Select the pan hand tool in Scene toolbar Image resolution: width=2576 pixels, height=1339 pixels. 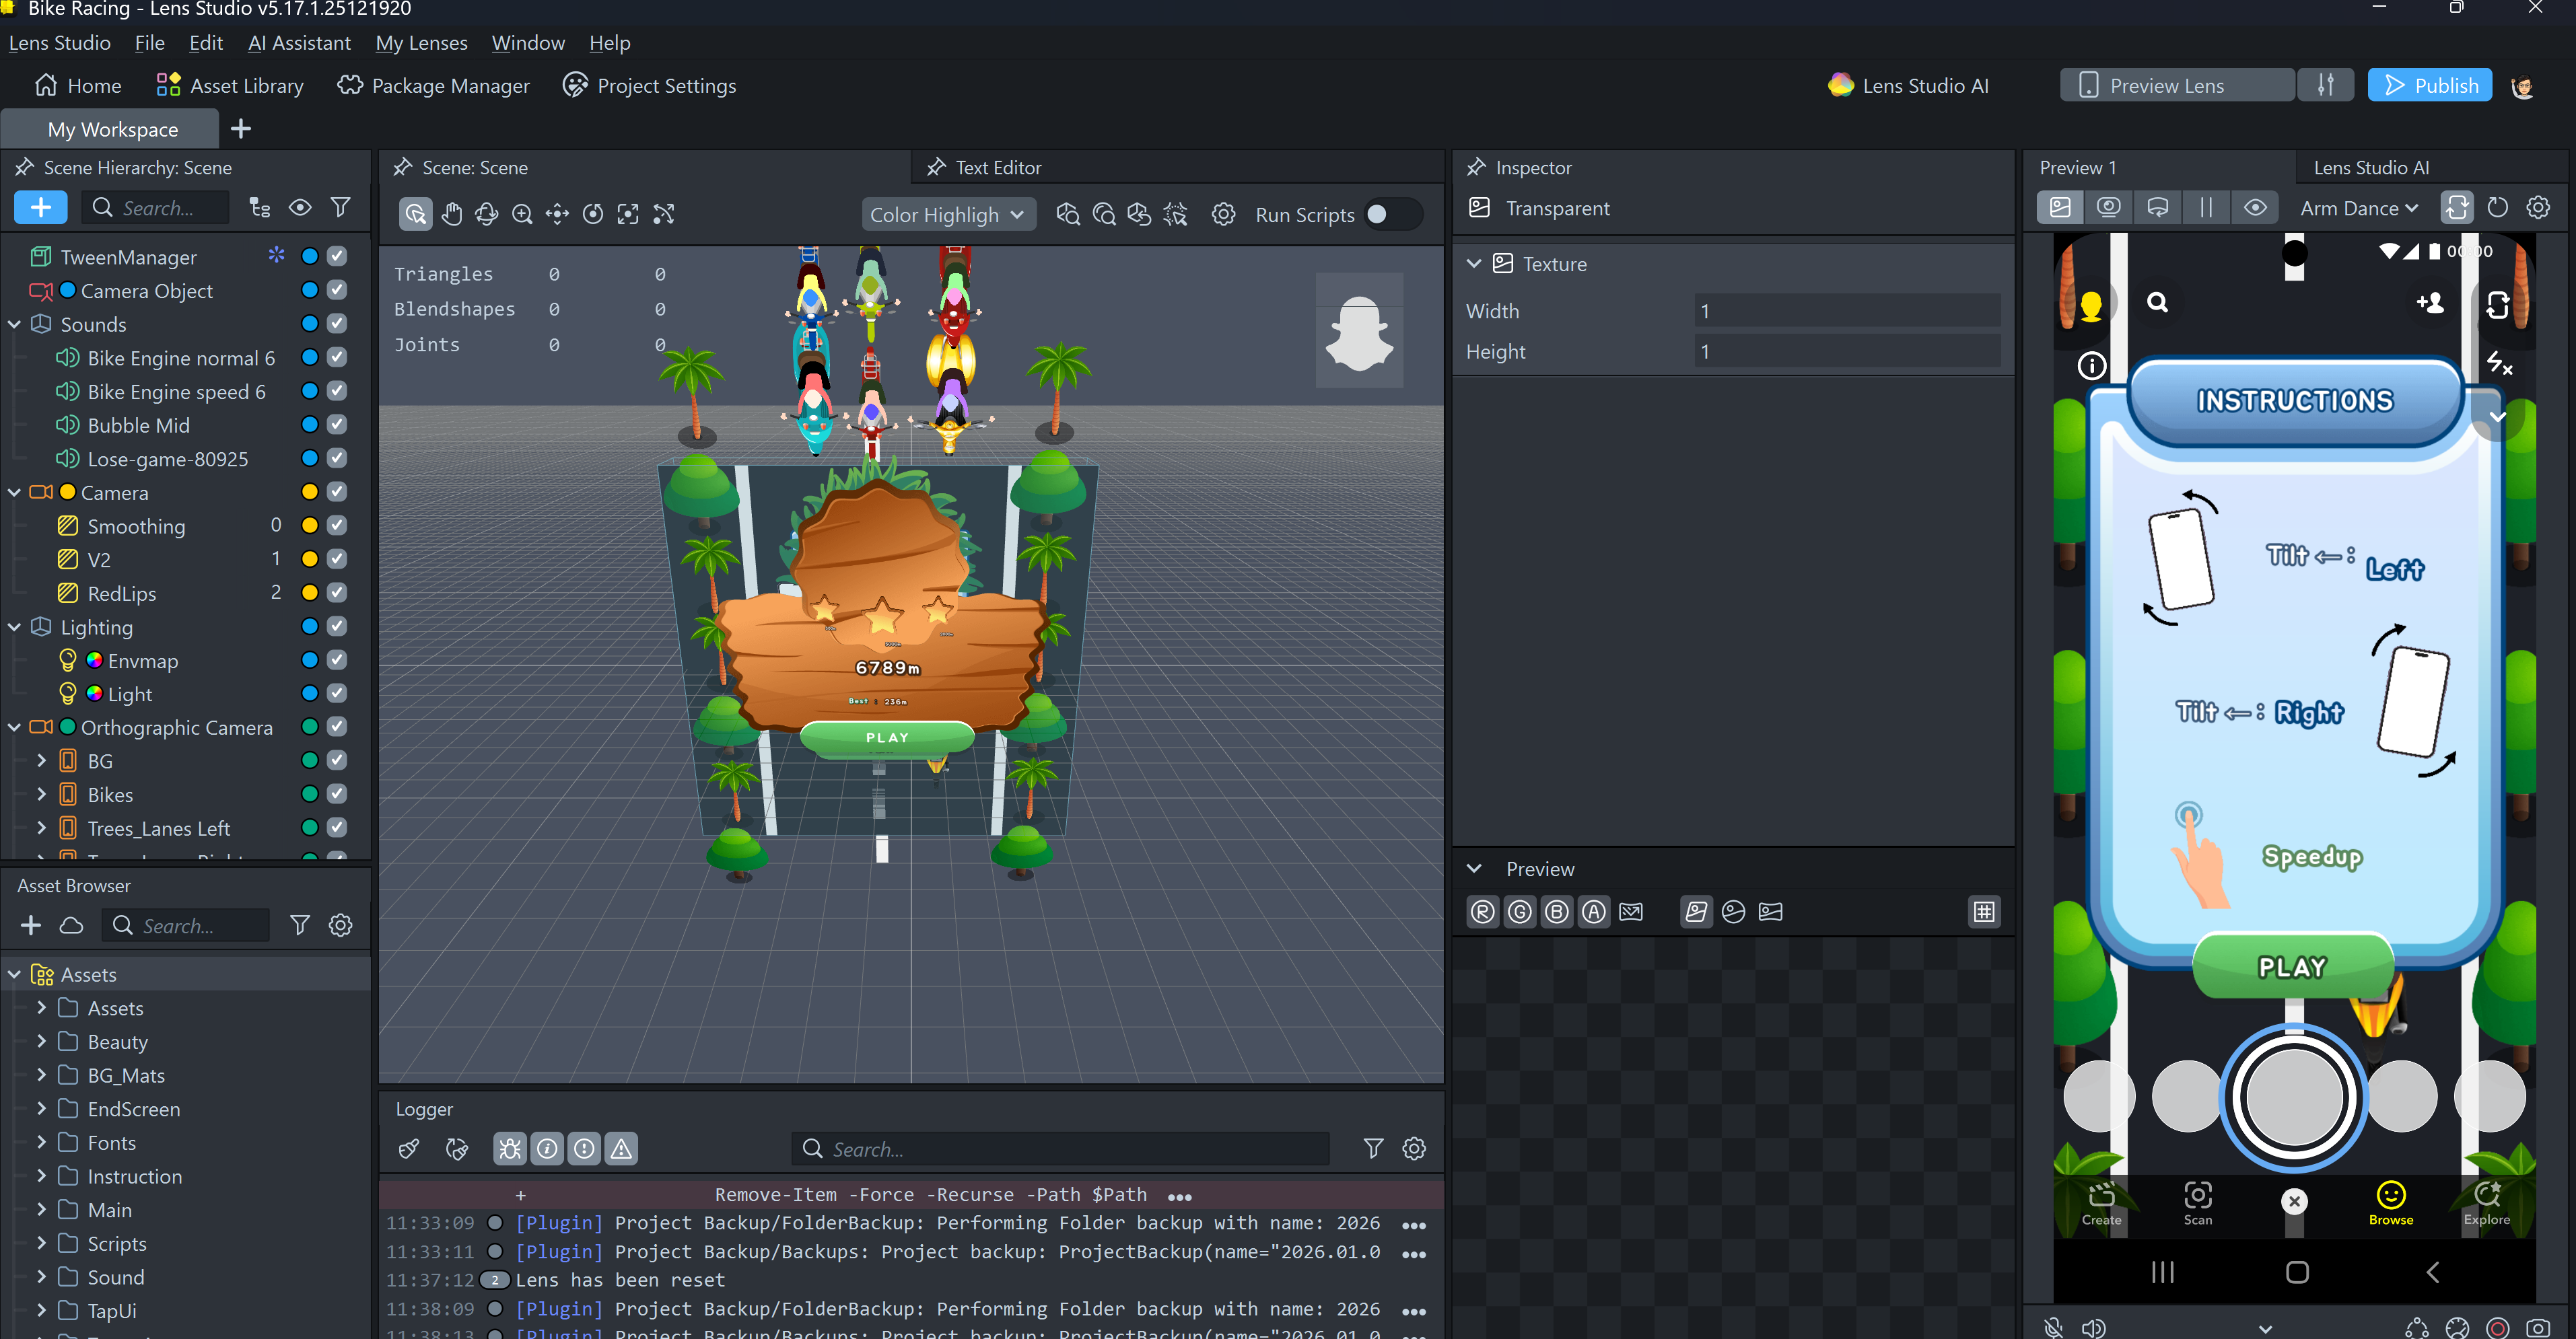point(451,214)
